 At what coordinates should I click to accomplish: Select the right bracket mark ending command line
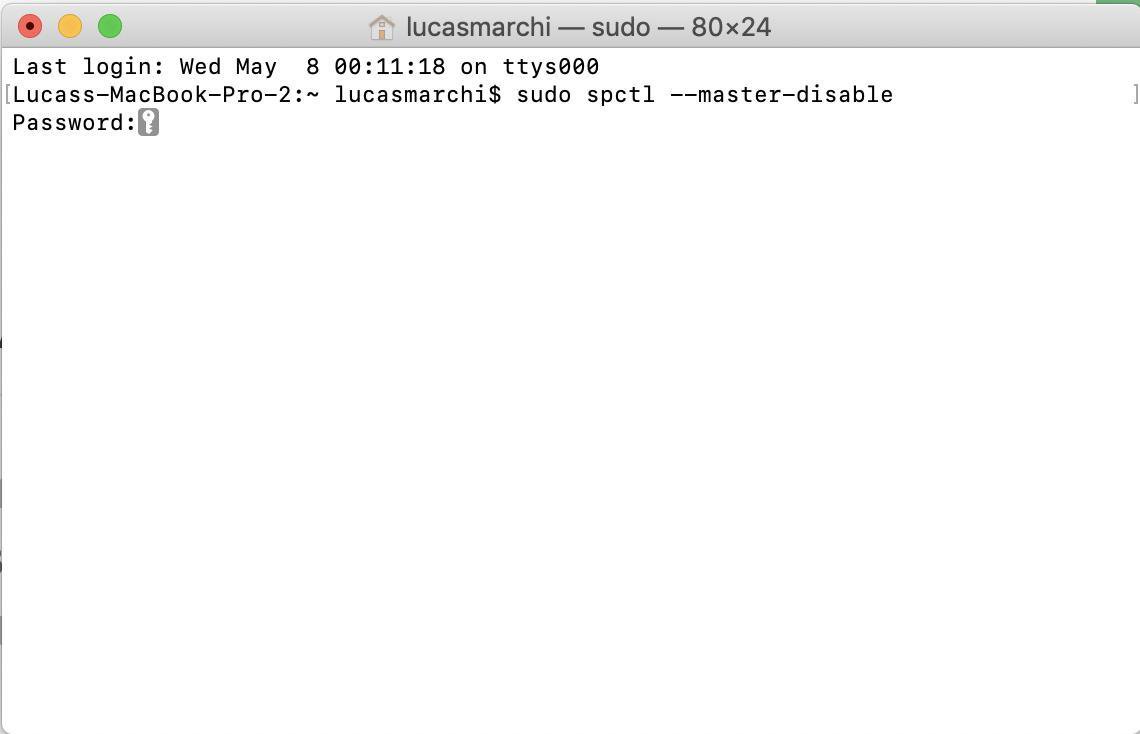tap(1136, 94)
